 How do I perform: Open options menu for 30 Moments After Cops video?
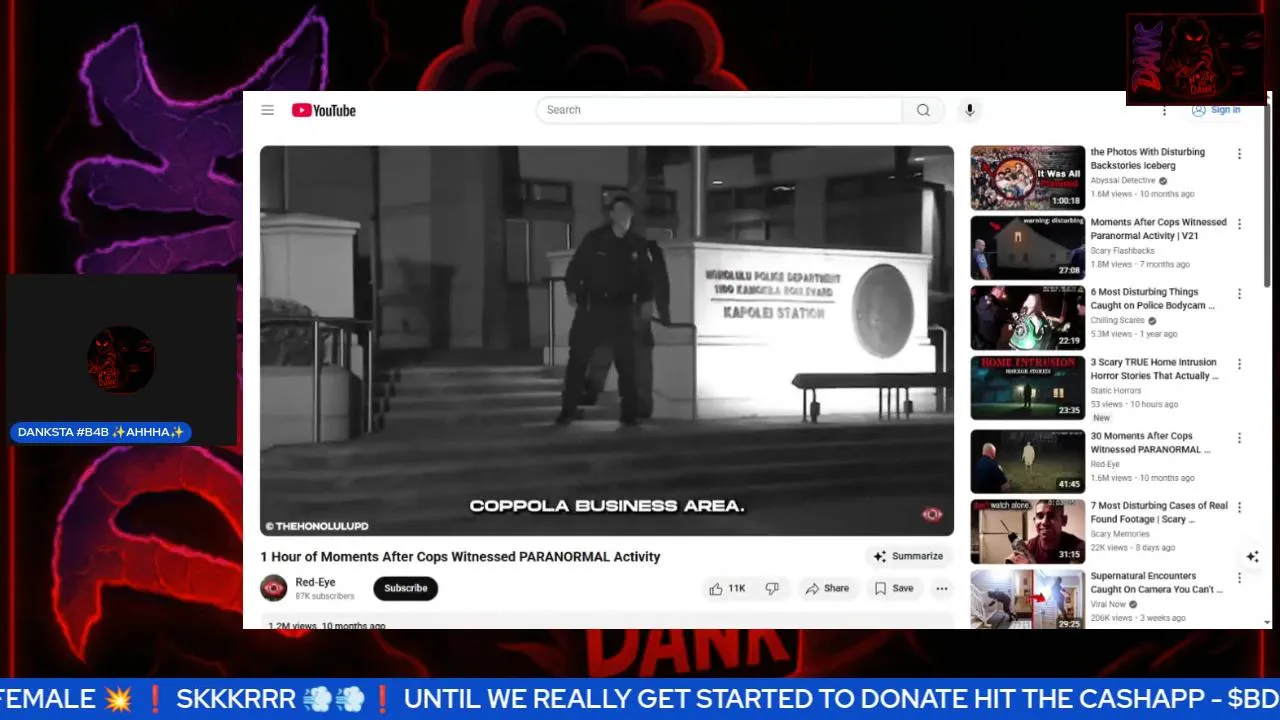1239,438
